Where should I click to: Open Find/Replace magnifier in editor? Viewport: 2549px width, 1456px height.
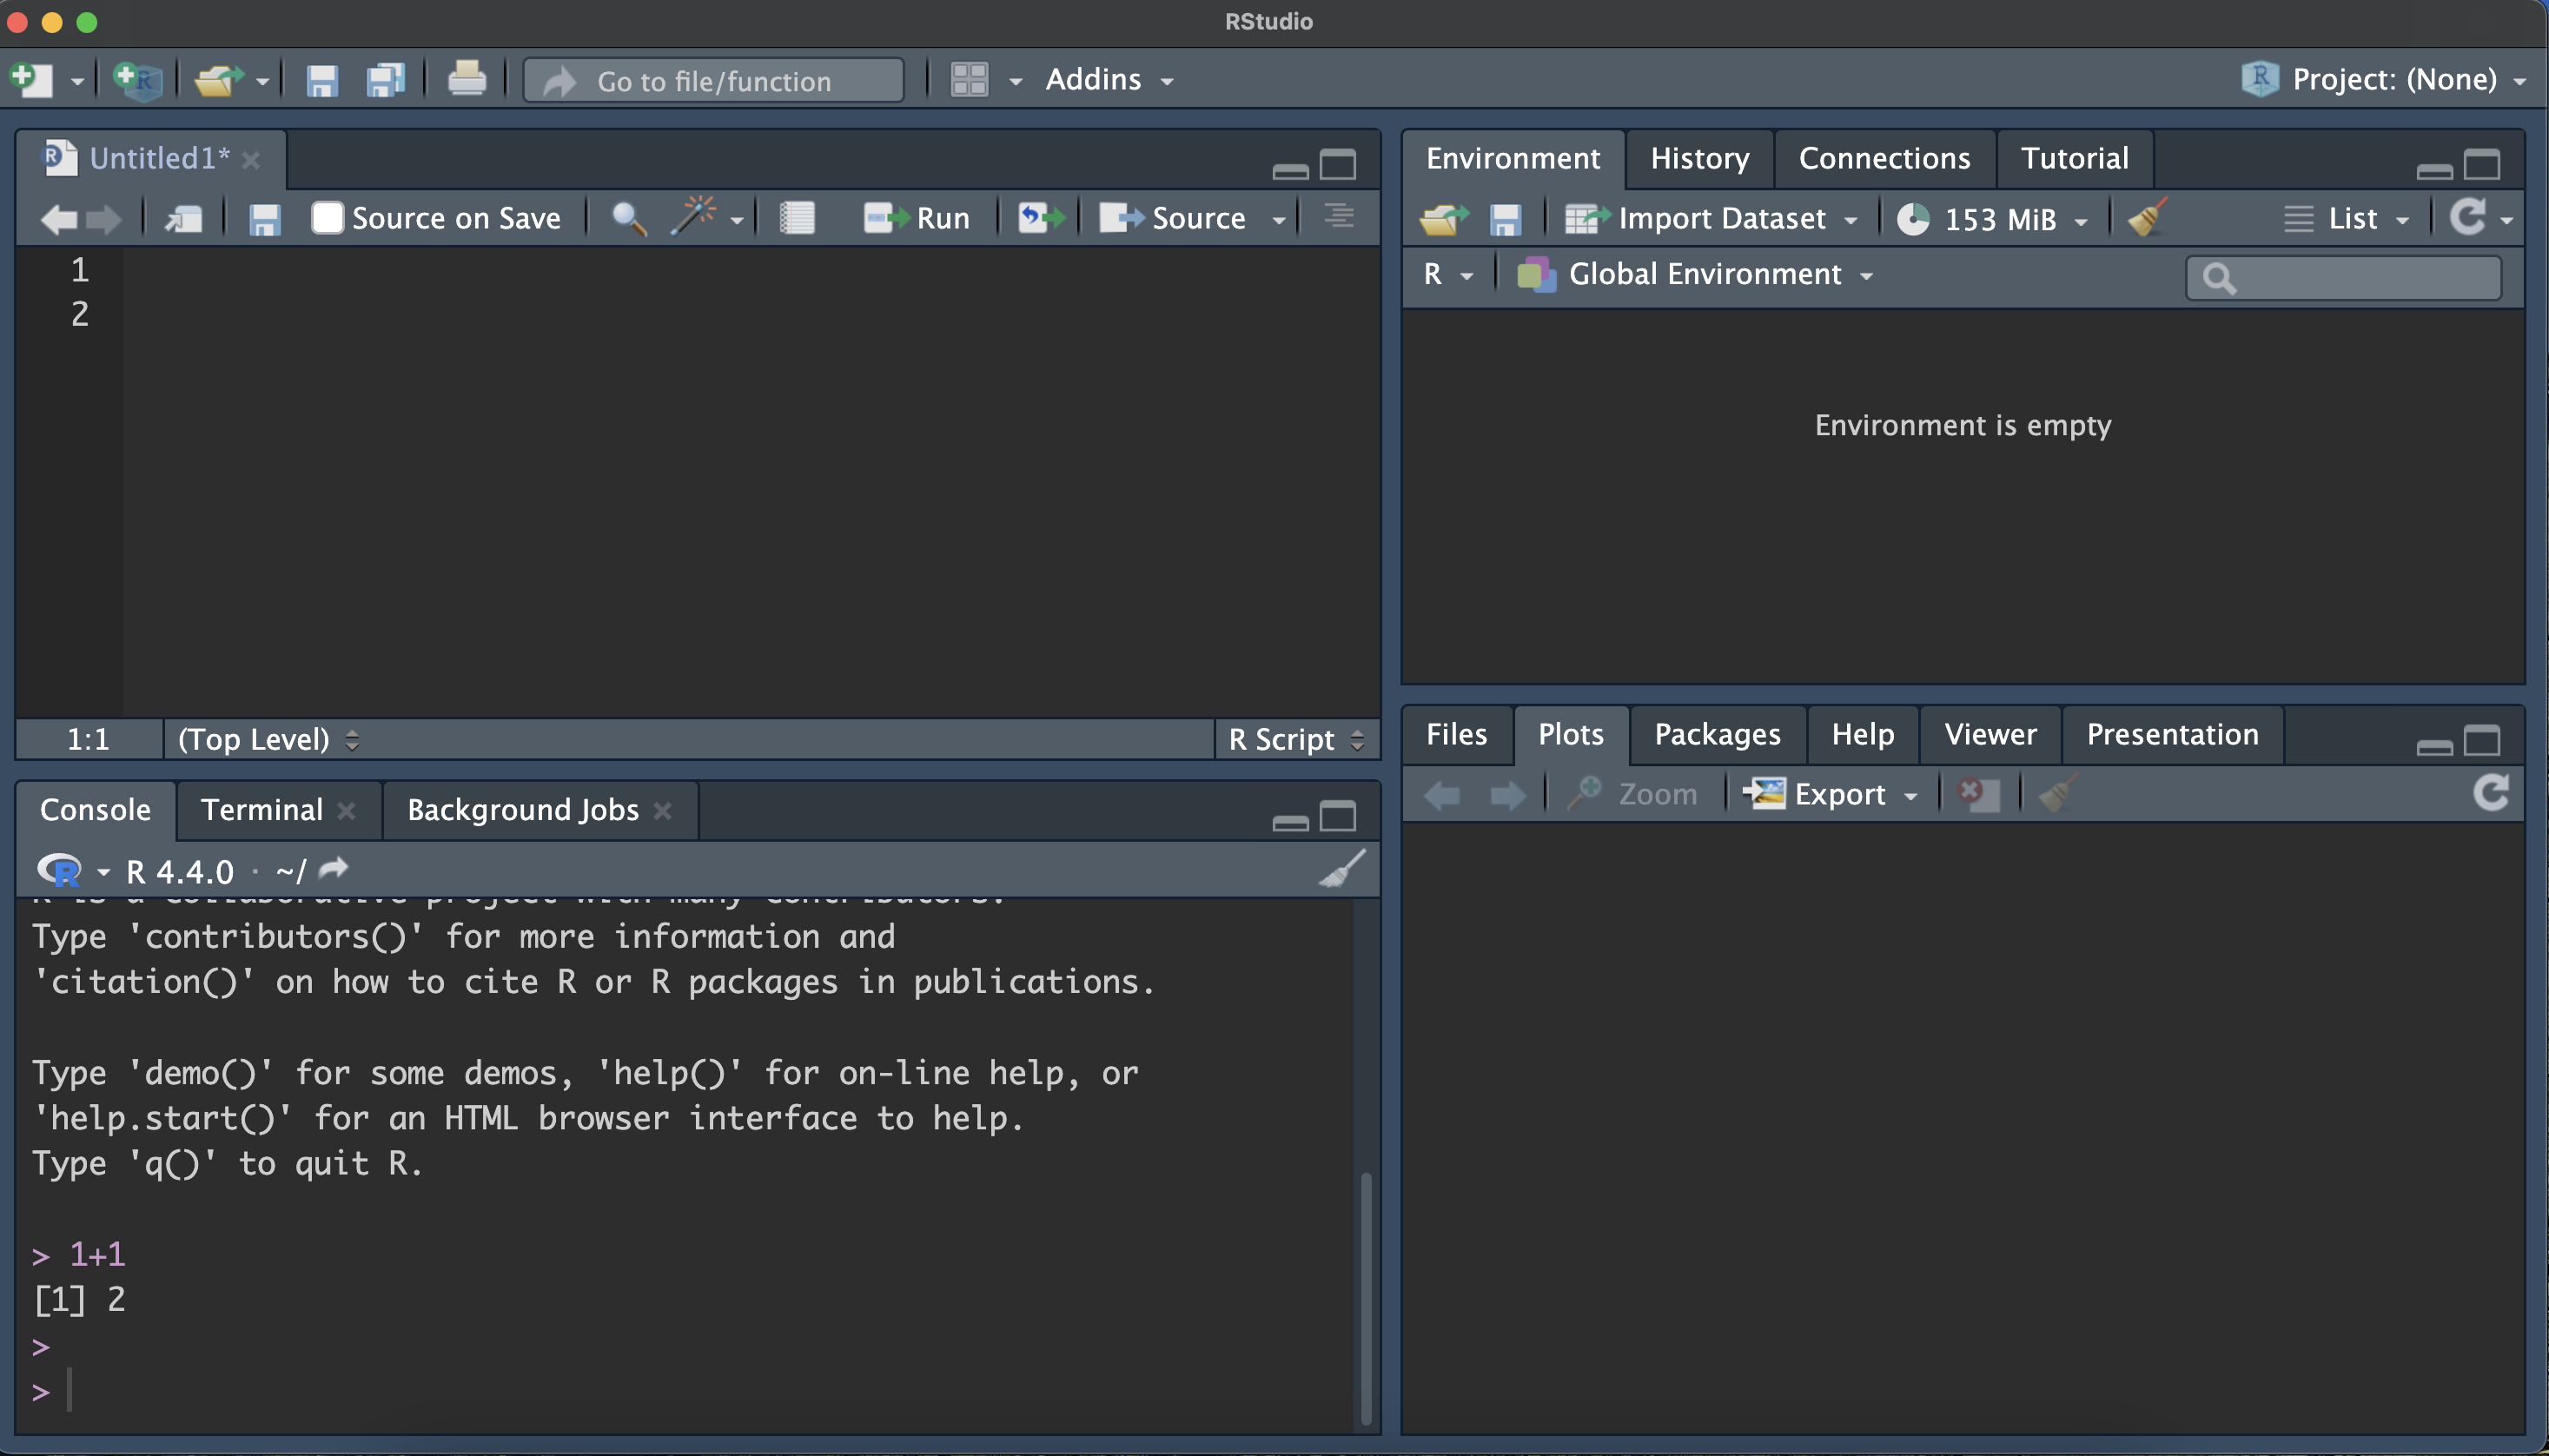click(x=628, y=218)
